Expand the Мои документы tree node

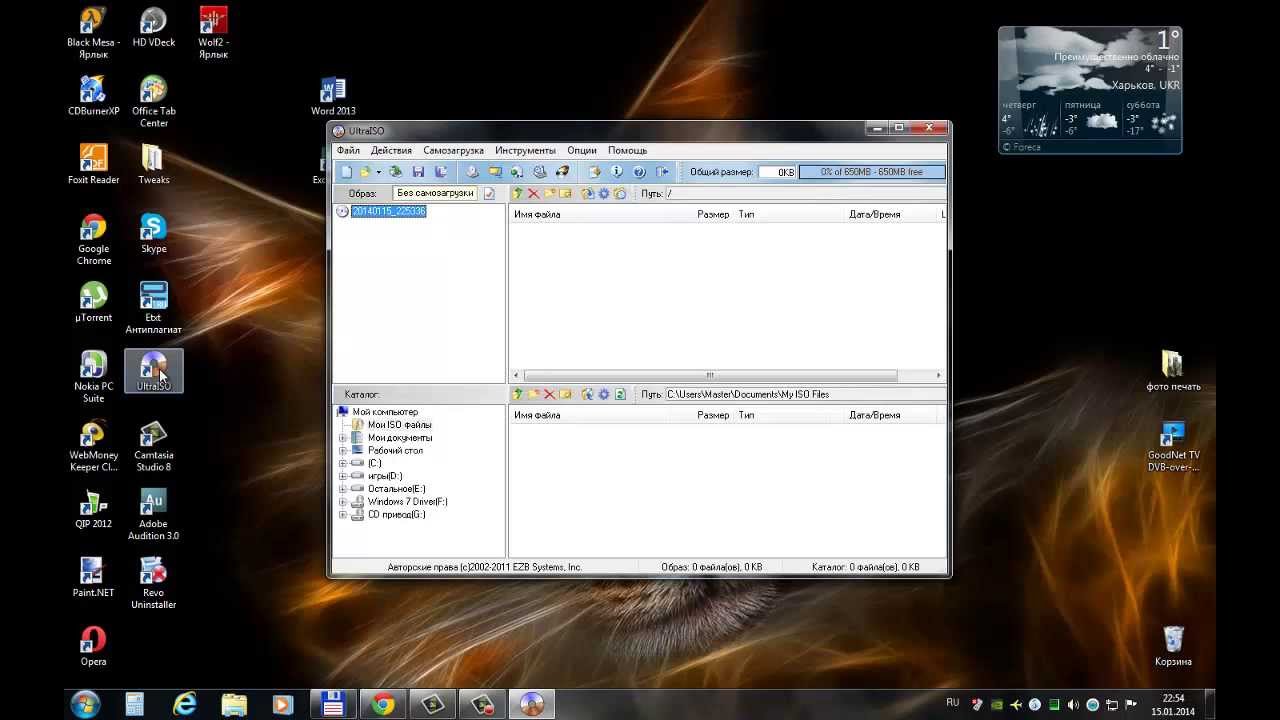click(343, 438)
